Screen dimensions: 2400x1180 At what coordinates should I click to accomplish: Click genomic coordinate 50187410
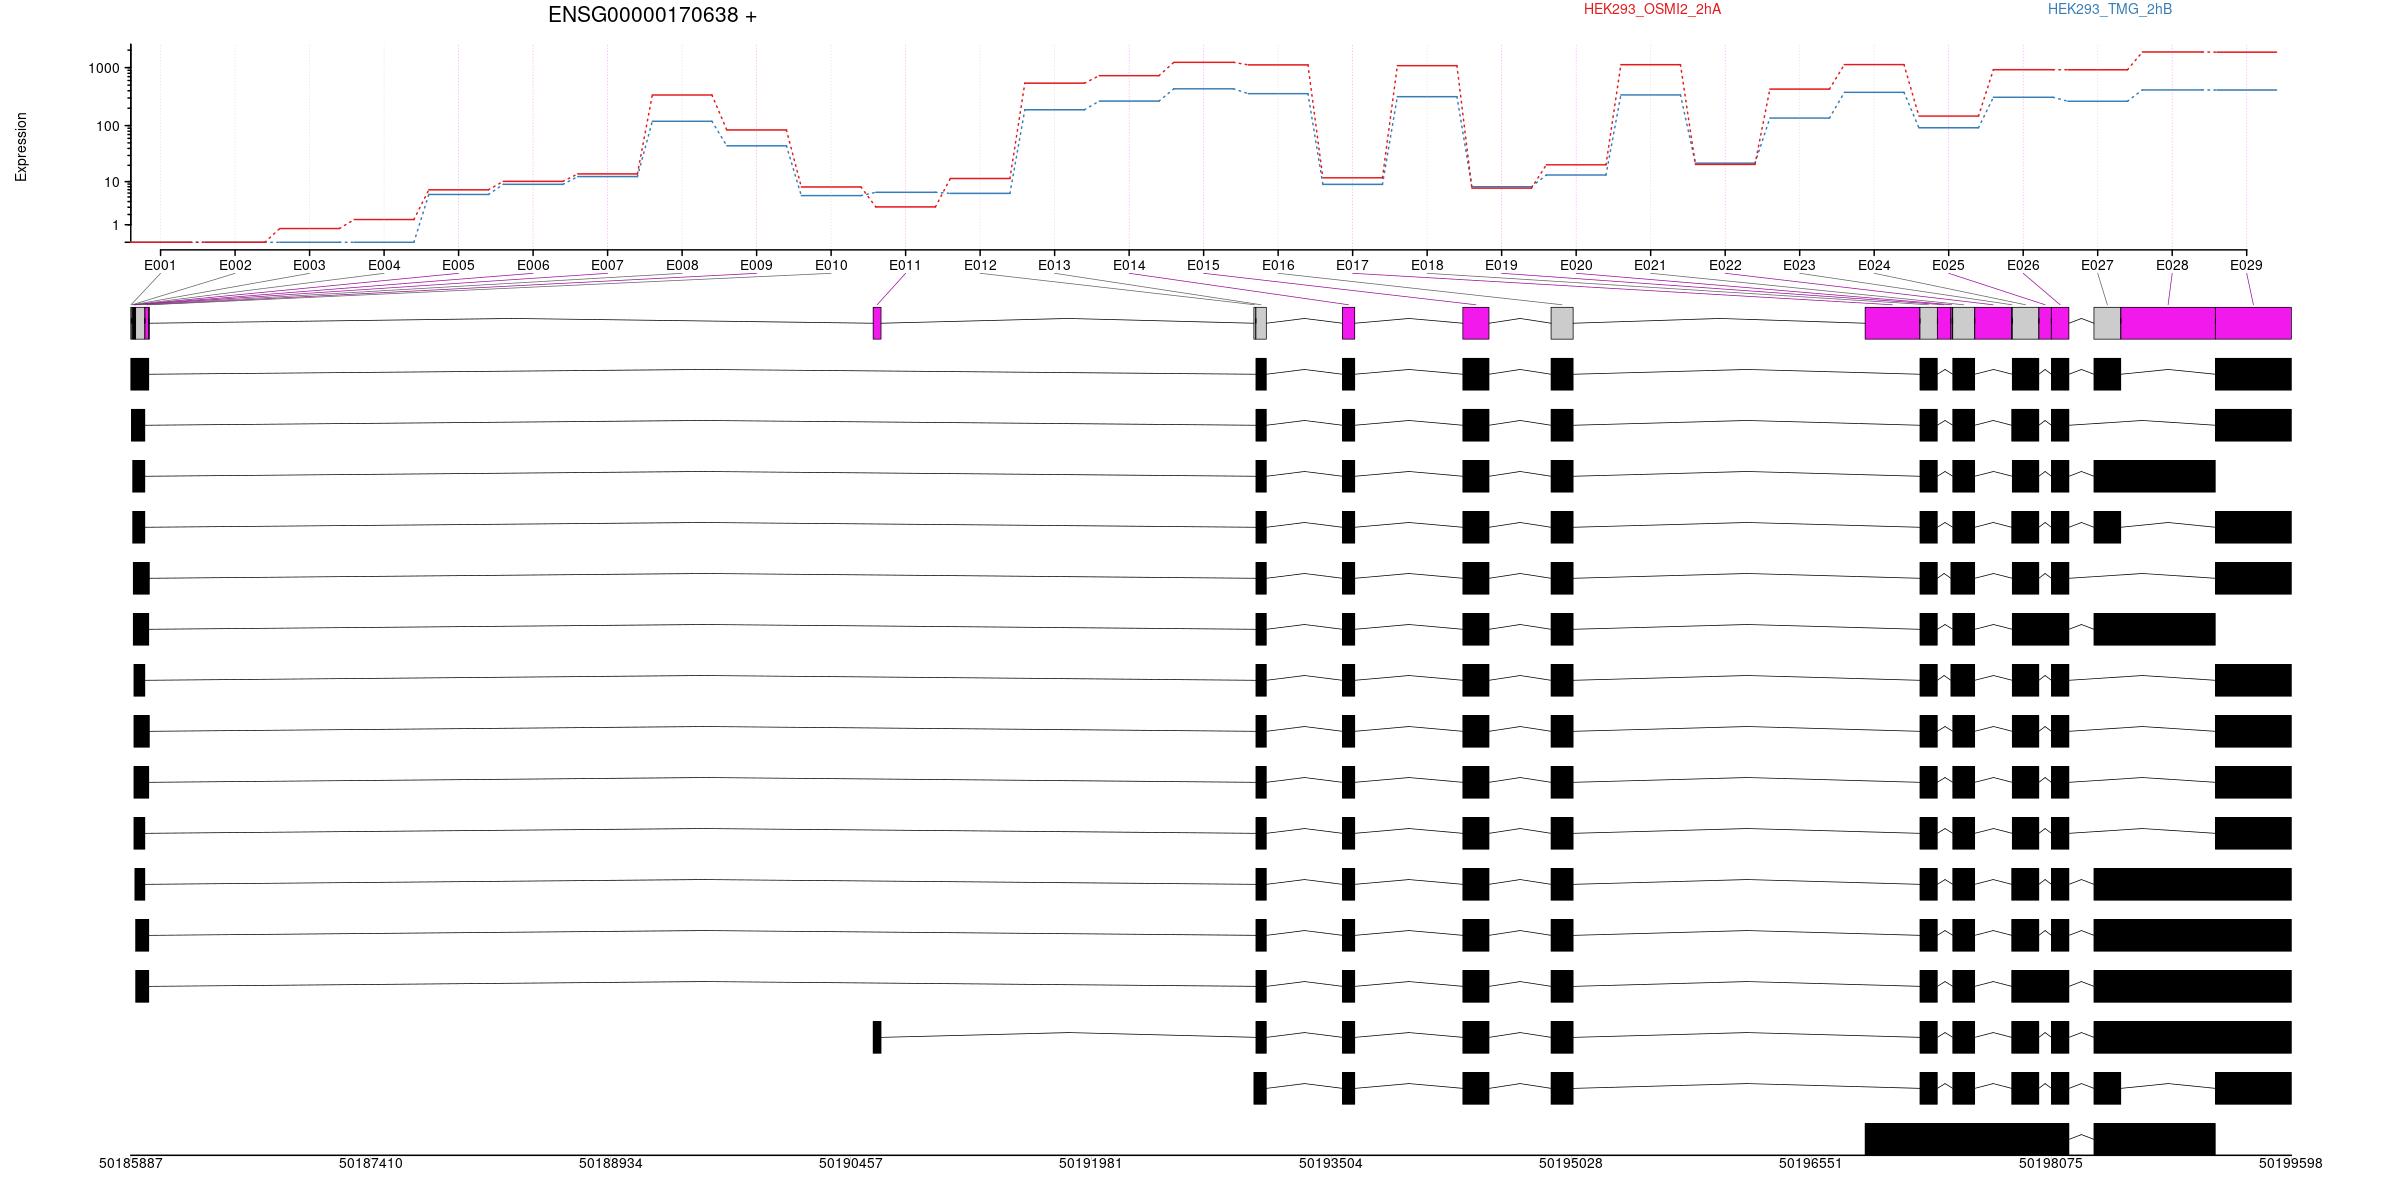(x=371, y=1163)
